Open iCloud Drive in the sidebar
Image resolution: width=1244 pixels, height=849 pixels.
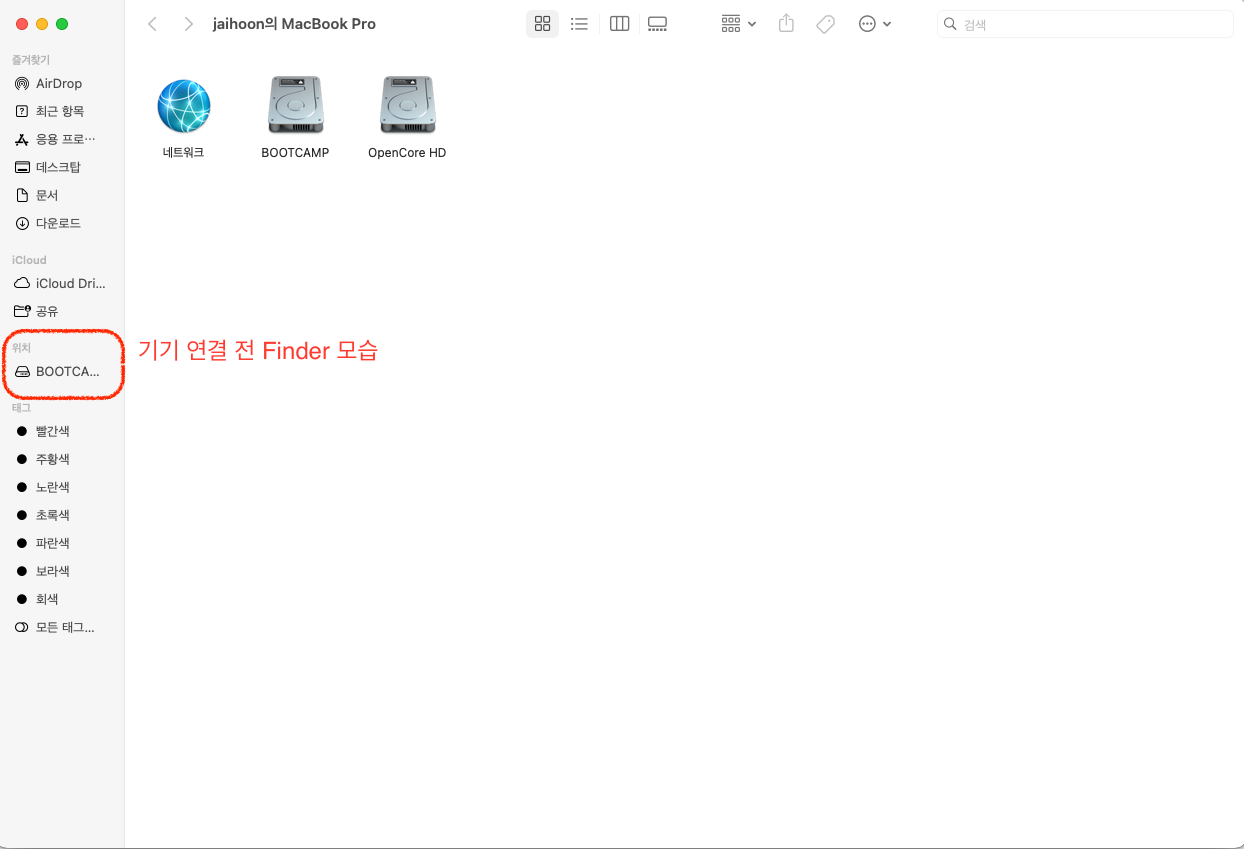point(62,283)
